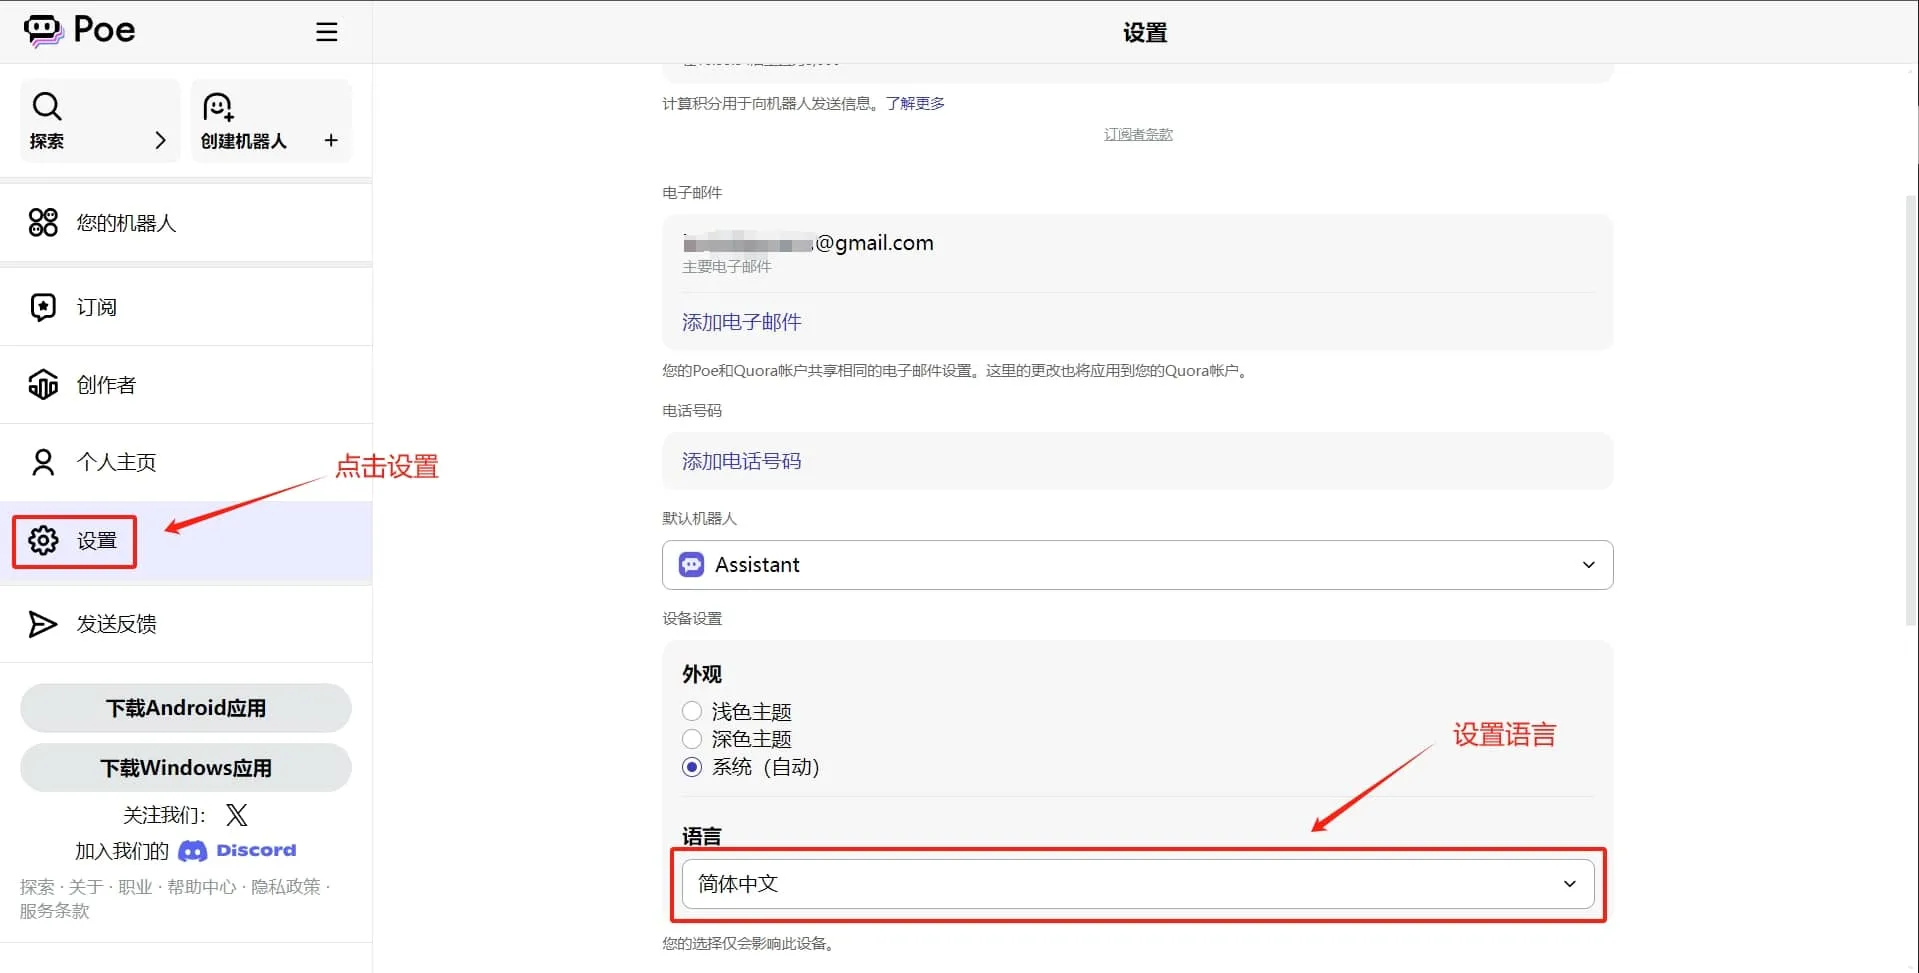Click 添加电话号码 link
This screenshot has height=973, width=1919.
click(x=741, y=461)
